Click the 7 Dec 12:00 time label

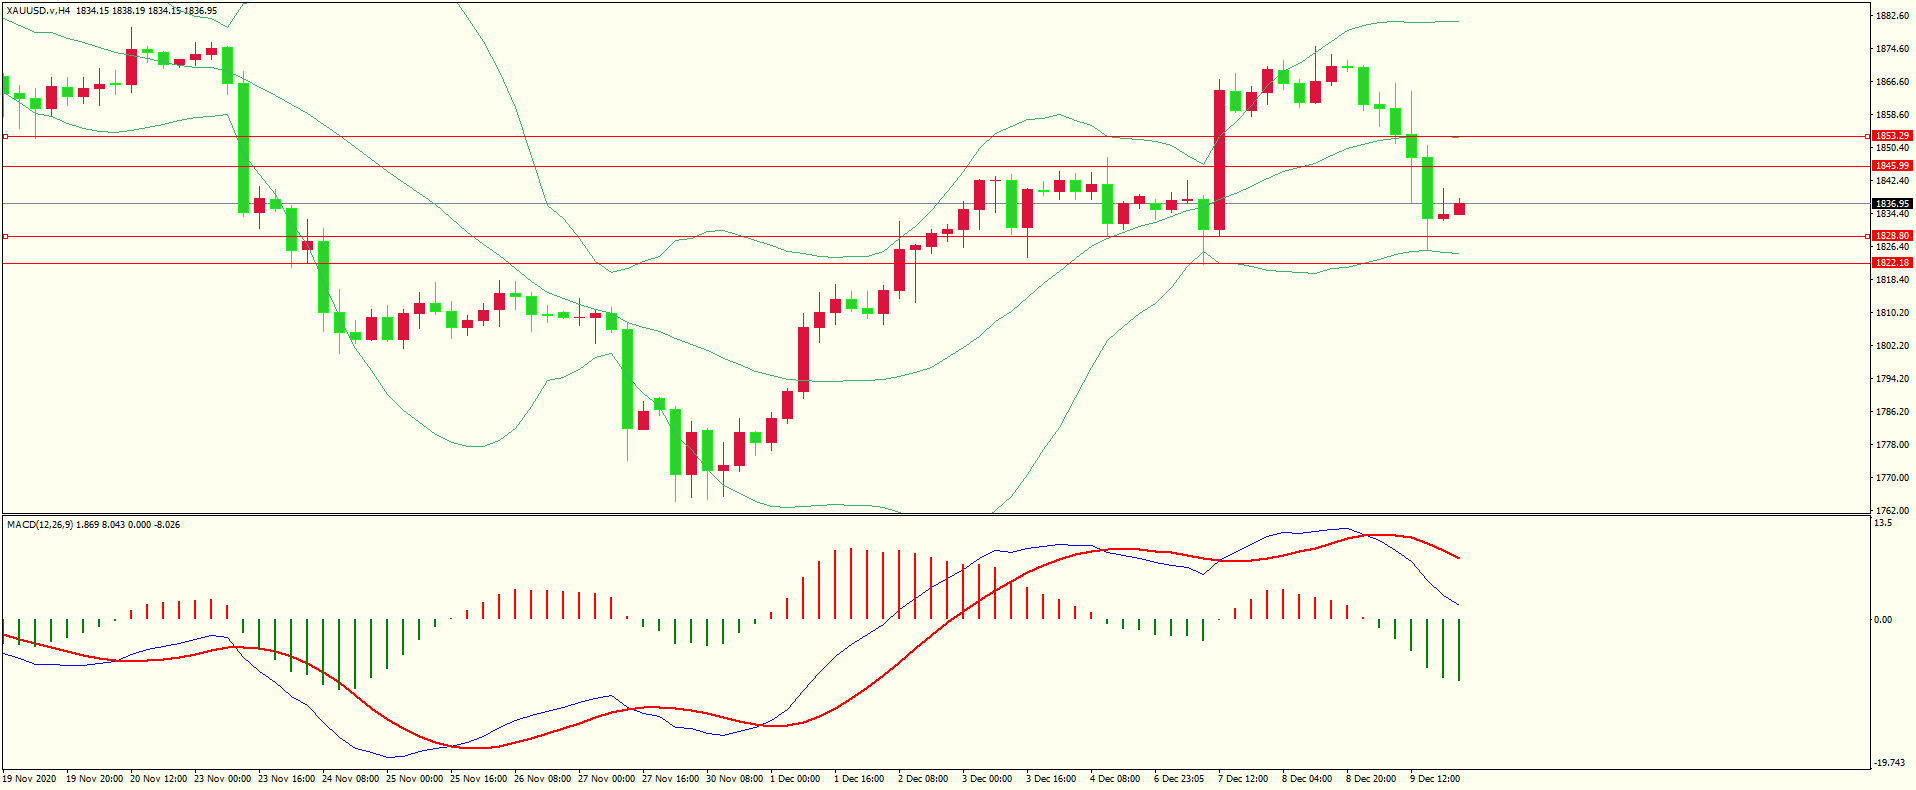pos(1243,779)
